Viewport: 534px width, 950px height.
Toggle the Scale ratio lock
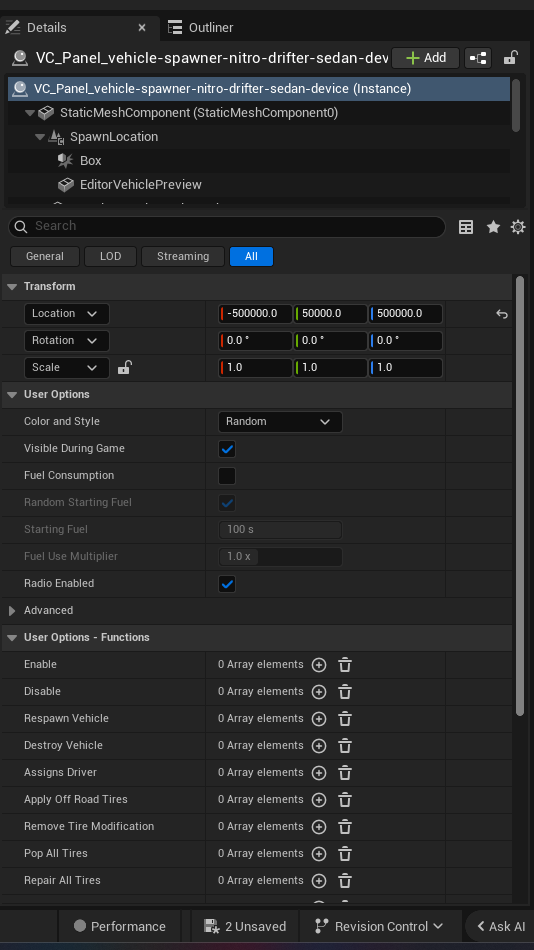point(124,367)
